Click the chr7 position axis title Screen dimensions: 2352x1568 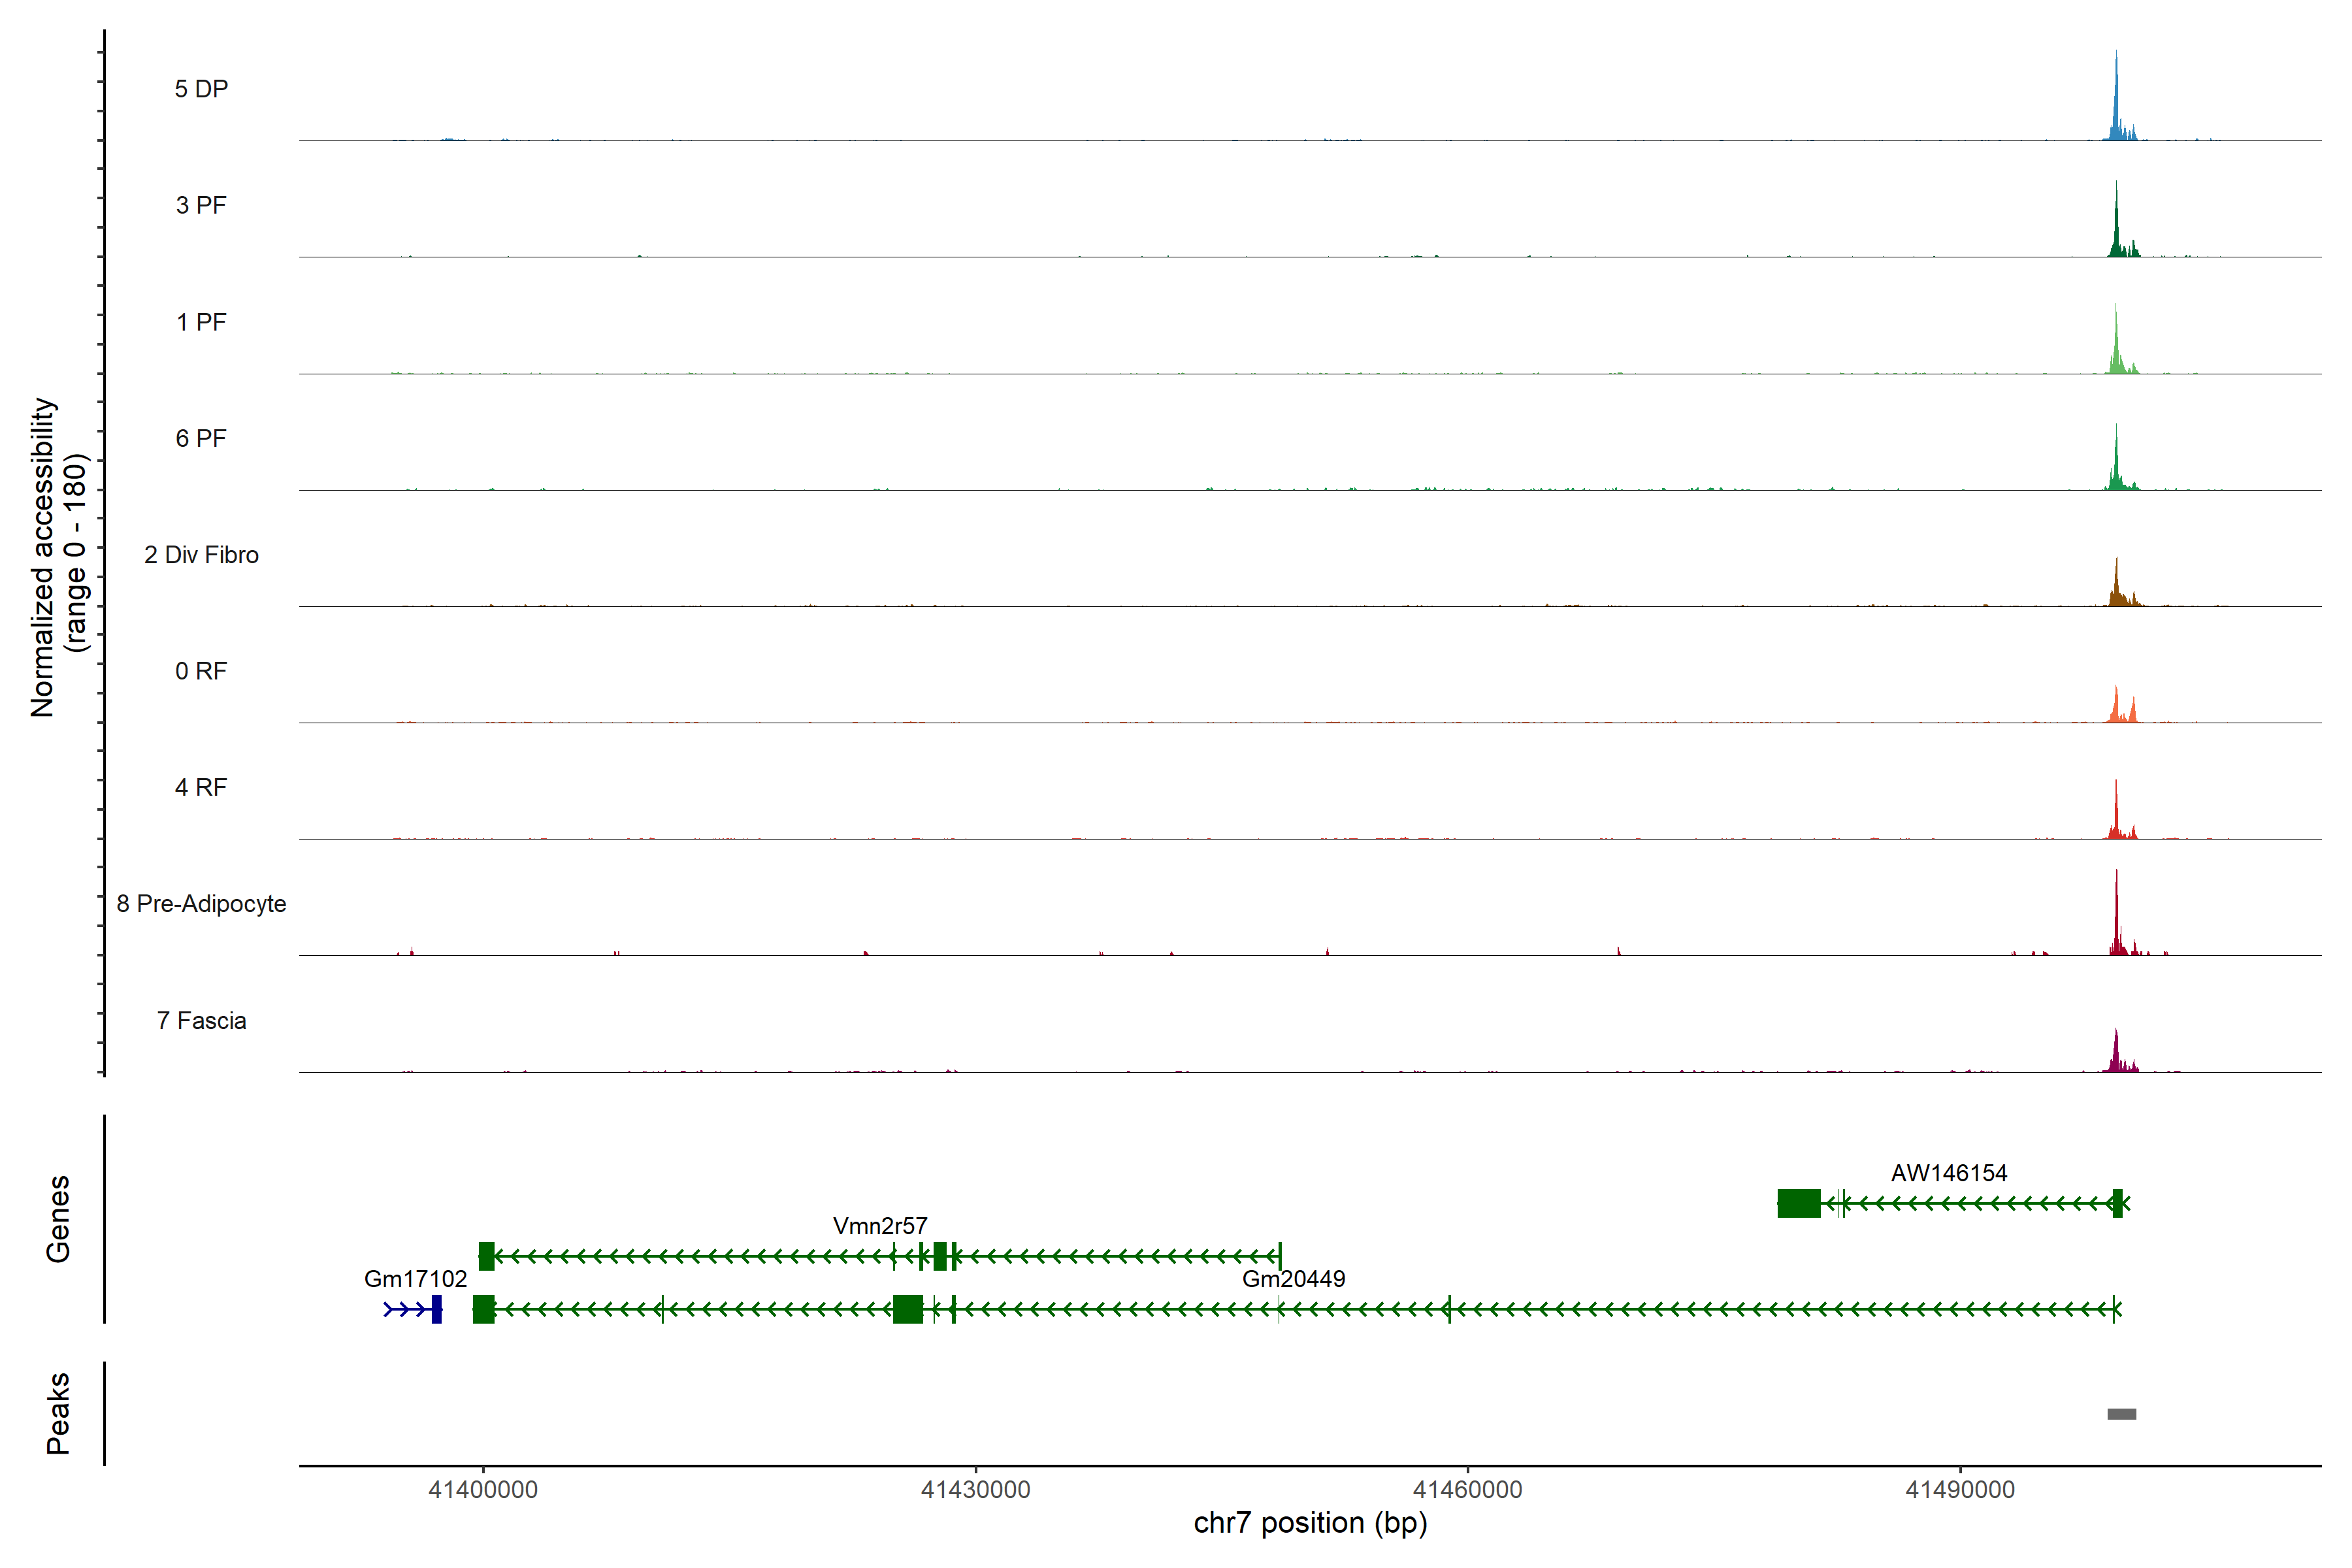(1310, 1523)
